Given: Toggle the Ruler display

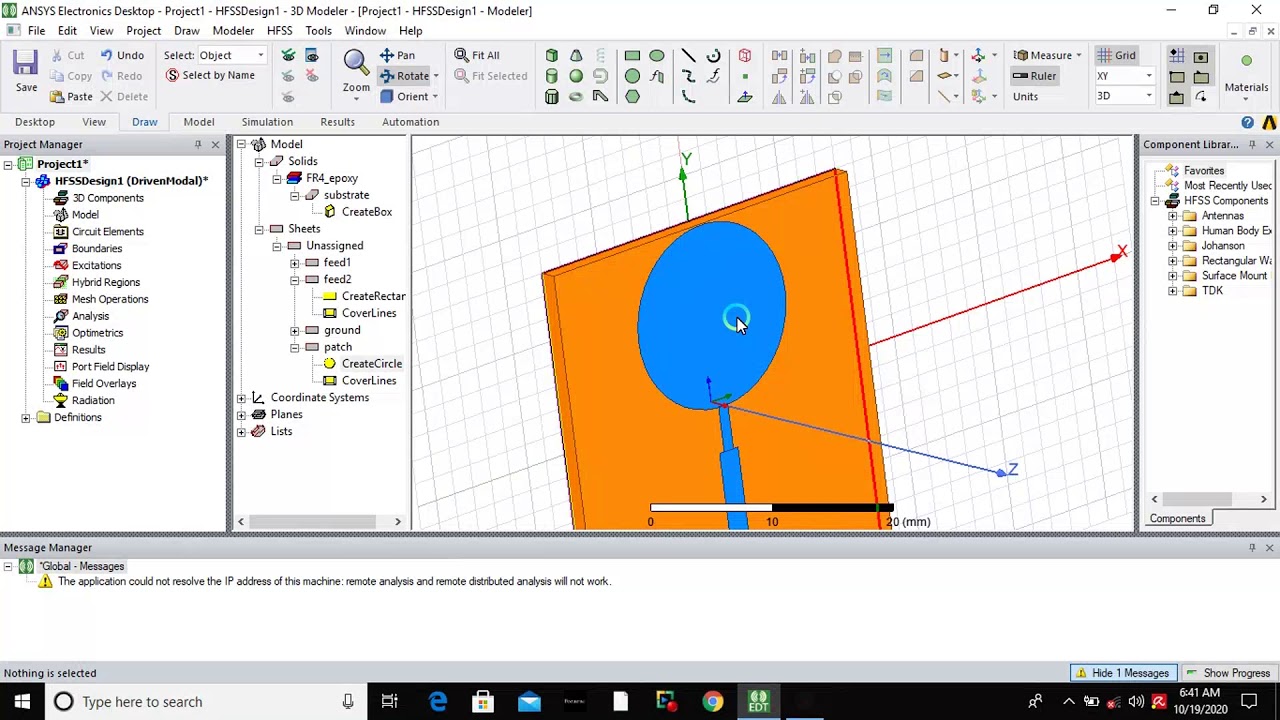Looking at the screenshot, I should (x=1034, y=76).
